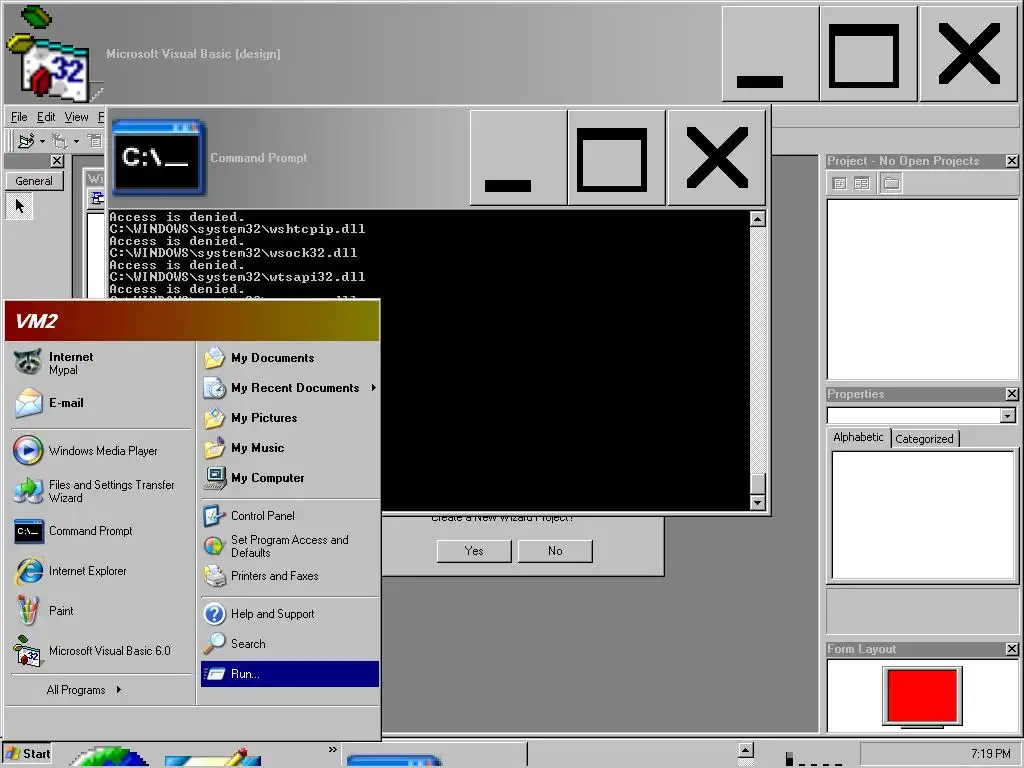The image size is (1024, 768).
Task: Open Set Program Access and Defaults
Action: 290,546
